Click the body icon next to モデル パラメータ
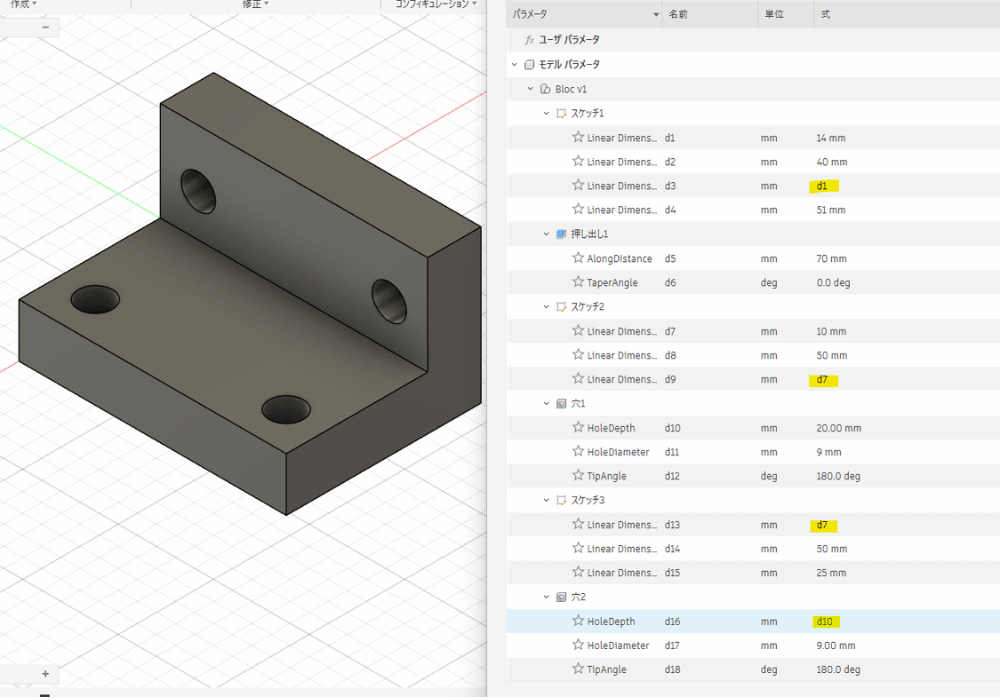The width and height of the screenshot is (1000, 700). 529,65
